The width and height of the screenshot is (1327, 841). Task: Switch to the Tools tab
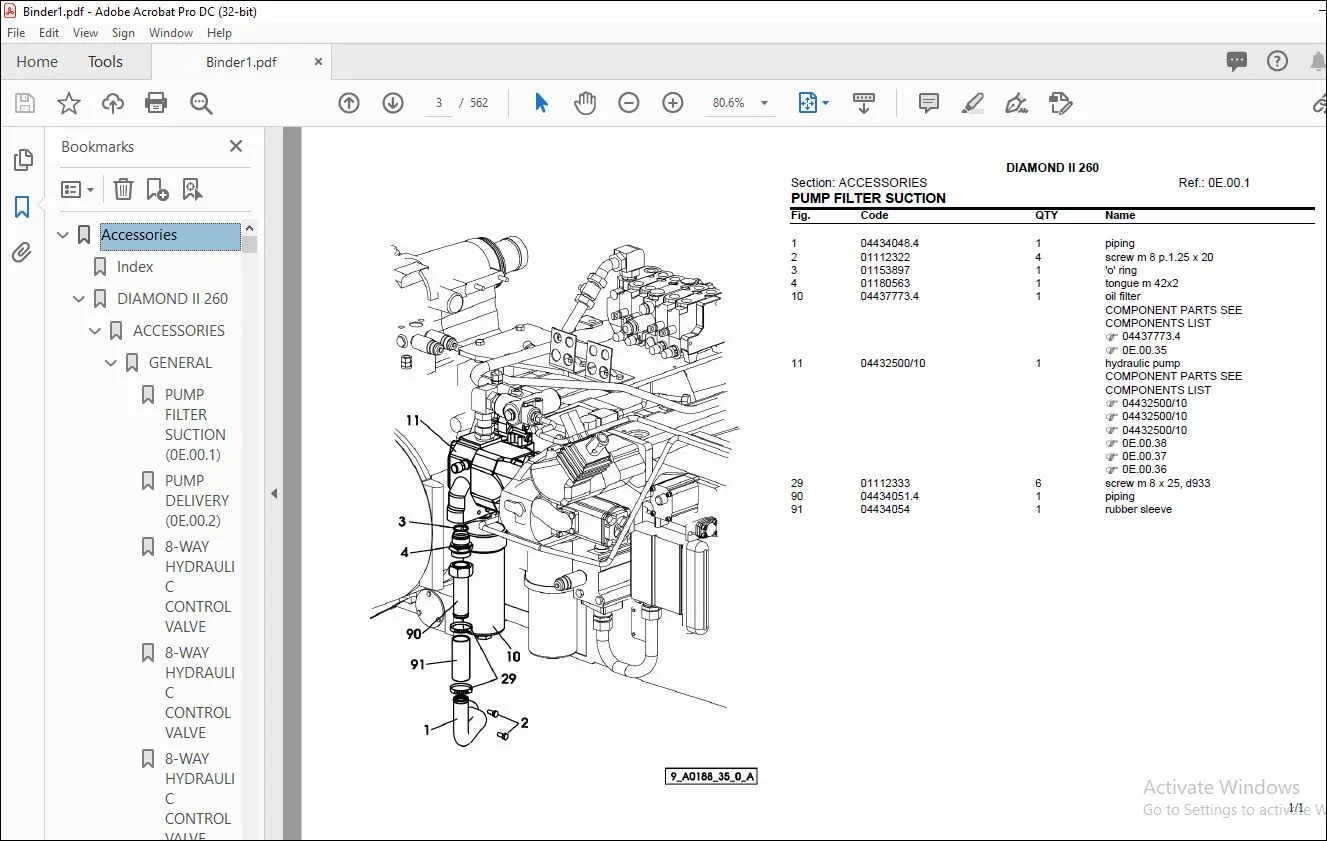[x=105, y=62]
